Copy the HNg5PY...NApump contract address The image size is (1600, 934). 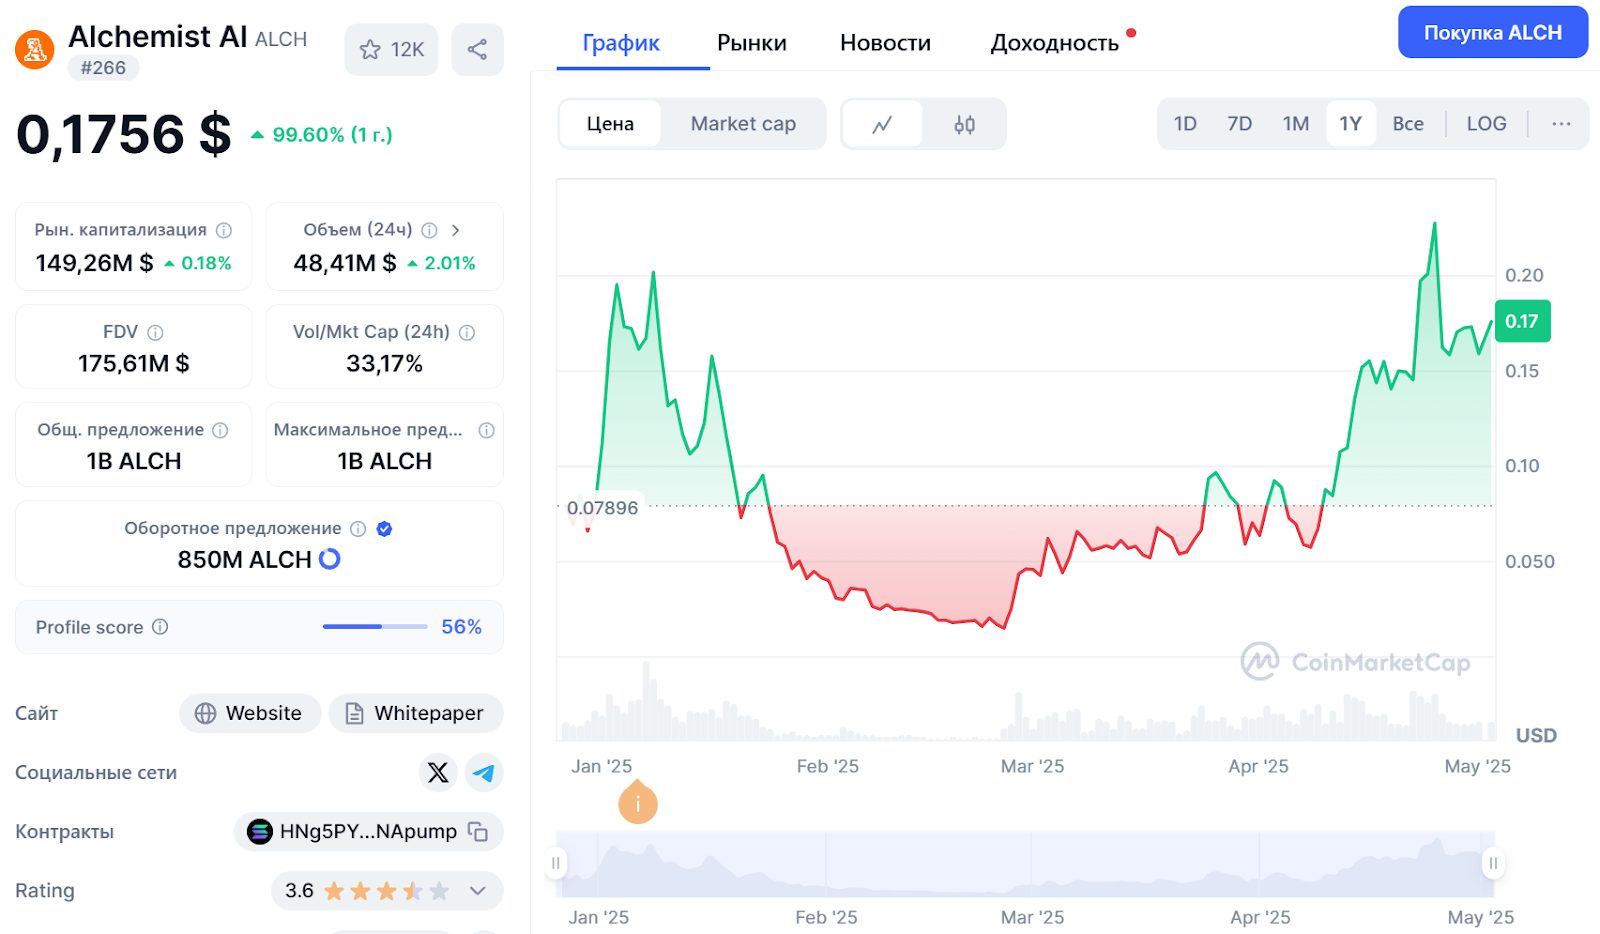478,831
